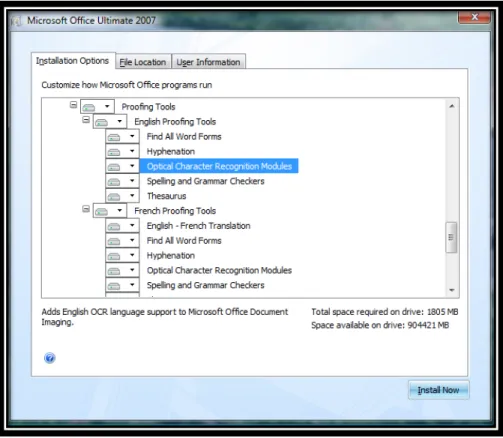503x438 pixels.
Task: Select English Proofing Tools in the tree
Action: (x=175, y=122)
